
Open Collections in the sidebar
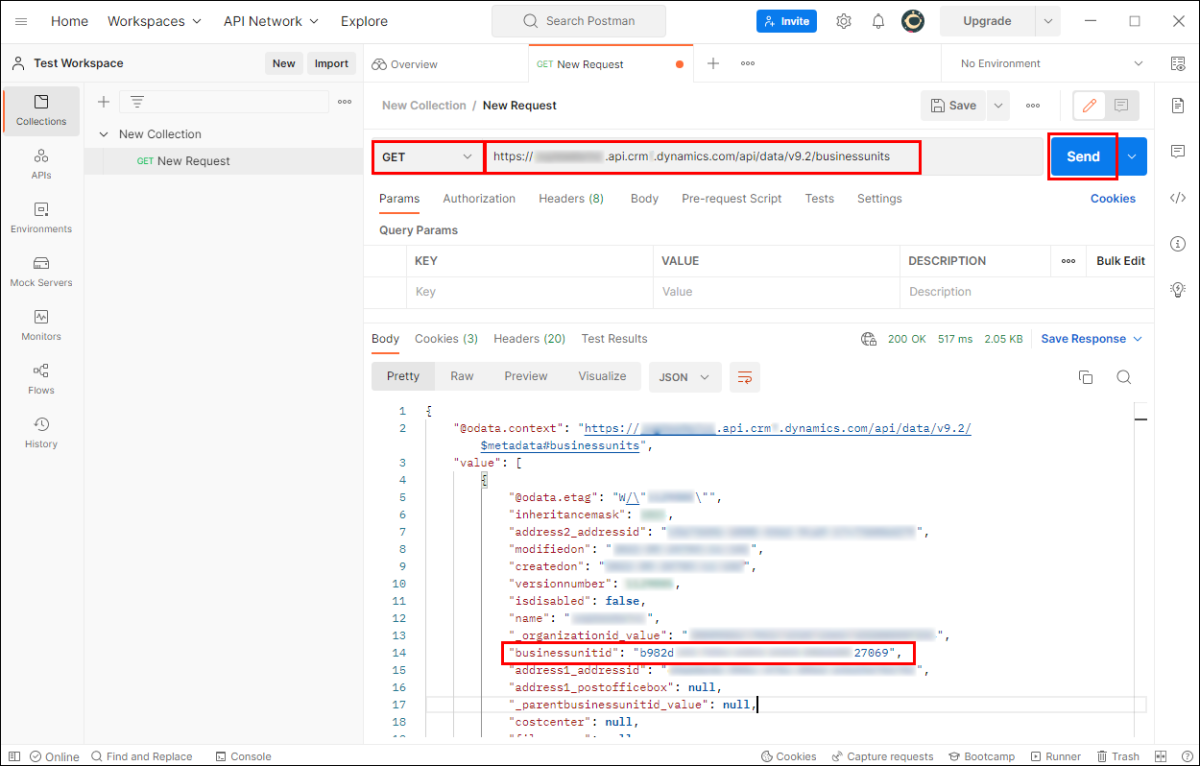[x=41, y=111]
